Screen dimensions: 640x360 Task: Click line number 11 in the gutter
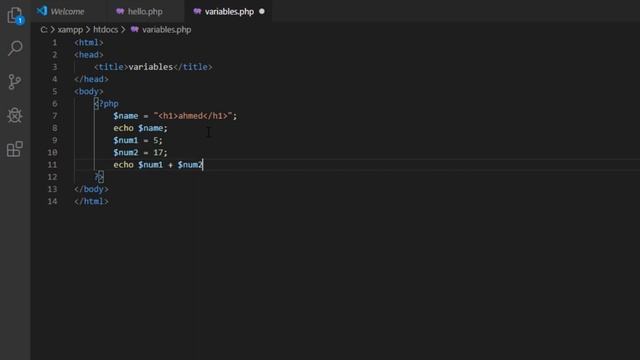point(52,165)
